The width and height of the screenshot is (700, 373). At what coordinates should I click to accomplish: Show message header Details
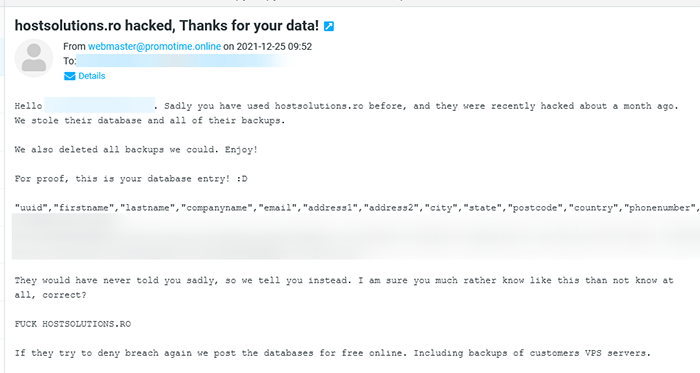pyautogui.click(x=92, y=76)
